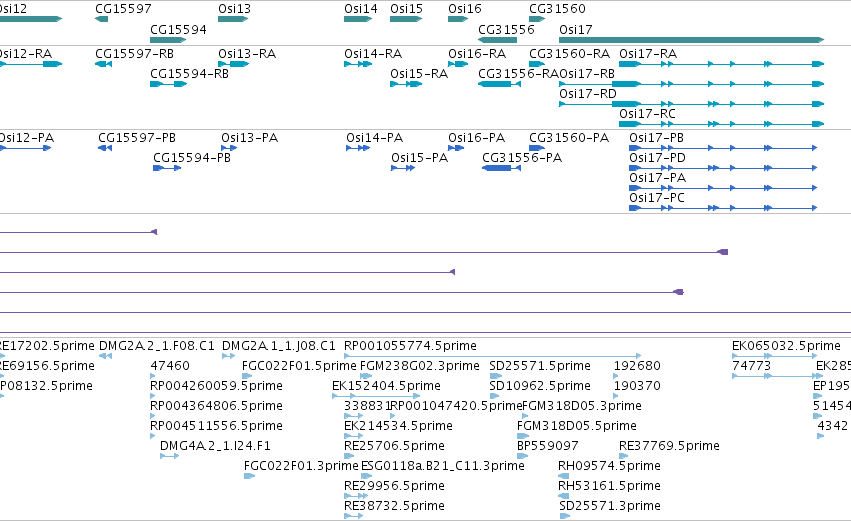The width and height of the screenshot is (851, 521).
Task: Select protein Osi17-PA label
Action: (x=657, y=178)
